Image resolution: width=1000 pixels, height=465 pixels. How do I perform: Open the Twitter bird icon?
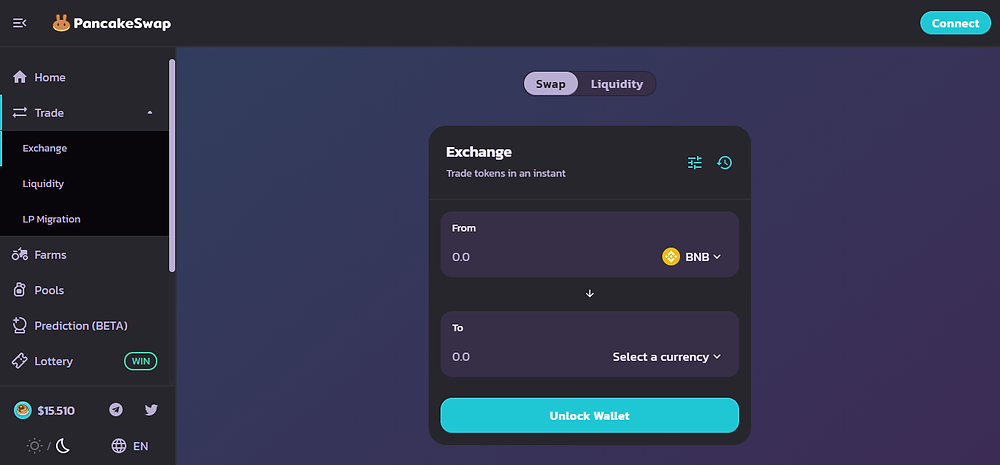point(151,410)
